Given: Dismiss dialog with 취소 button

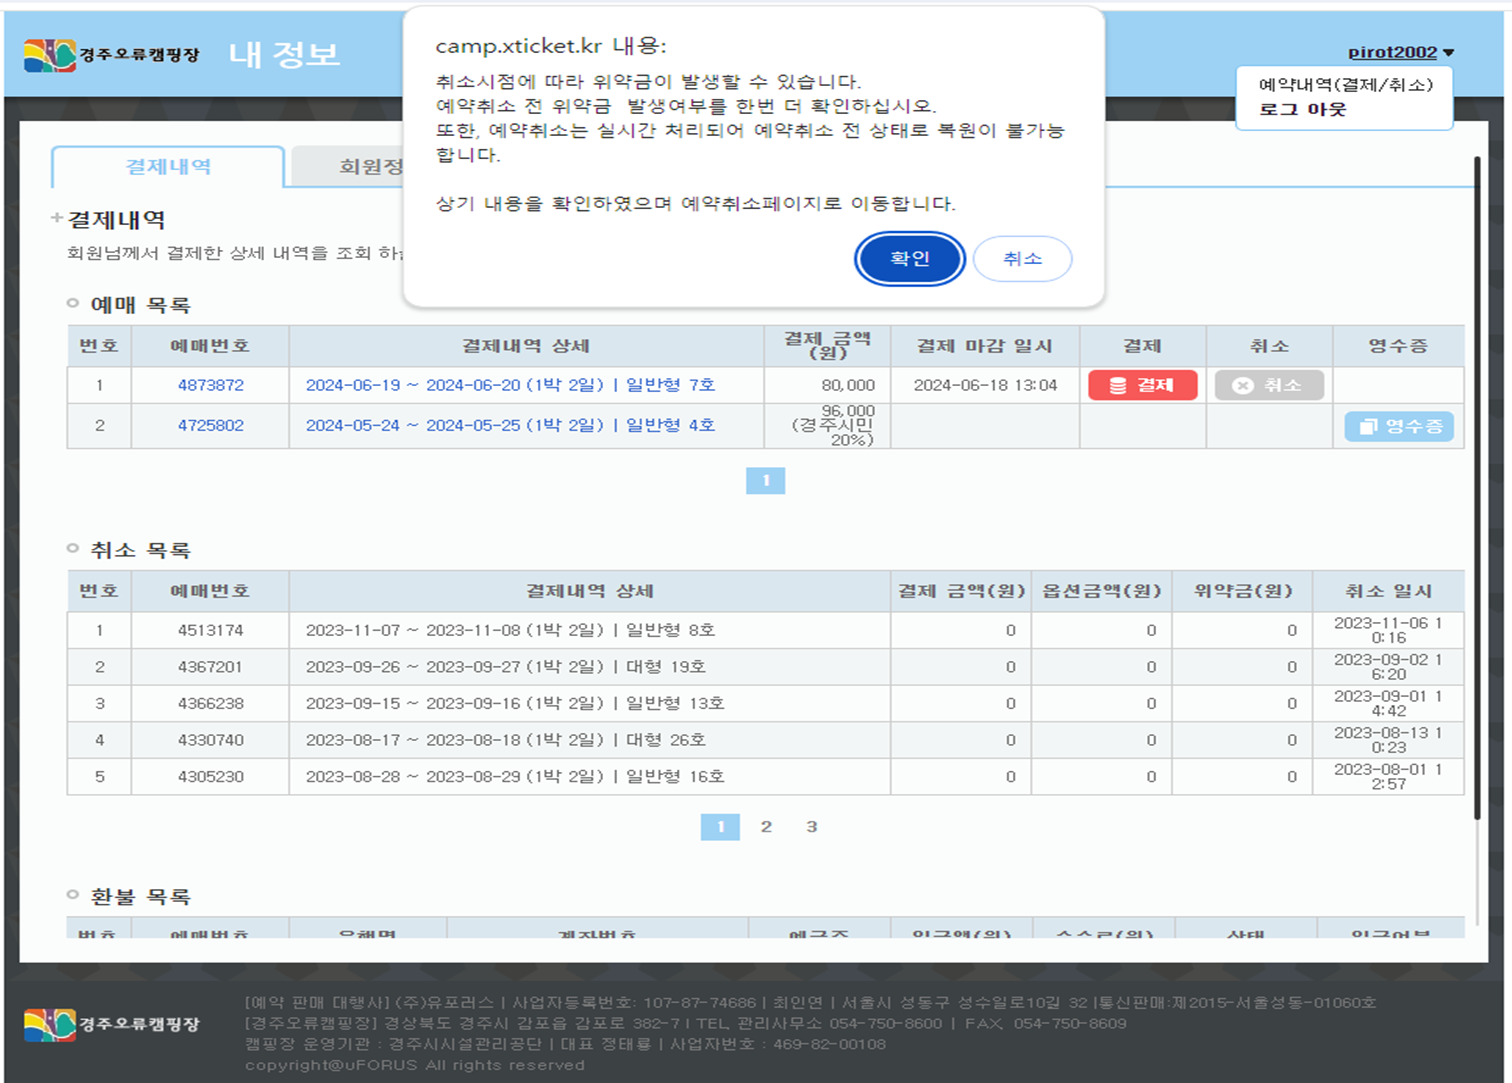Looking at the screenshot, I should click(x=1022, y=259).
